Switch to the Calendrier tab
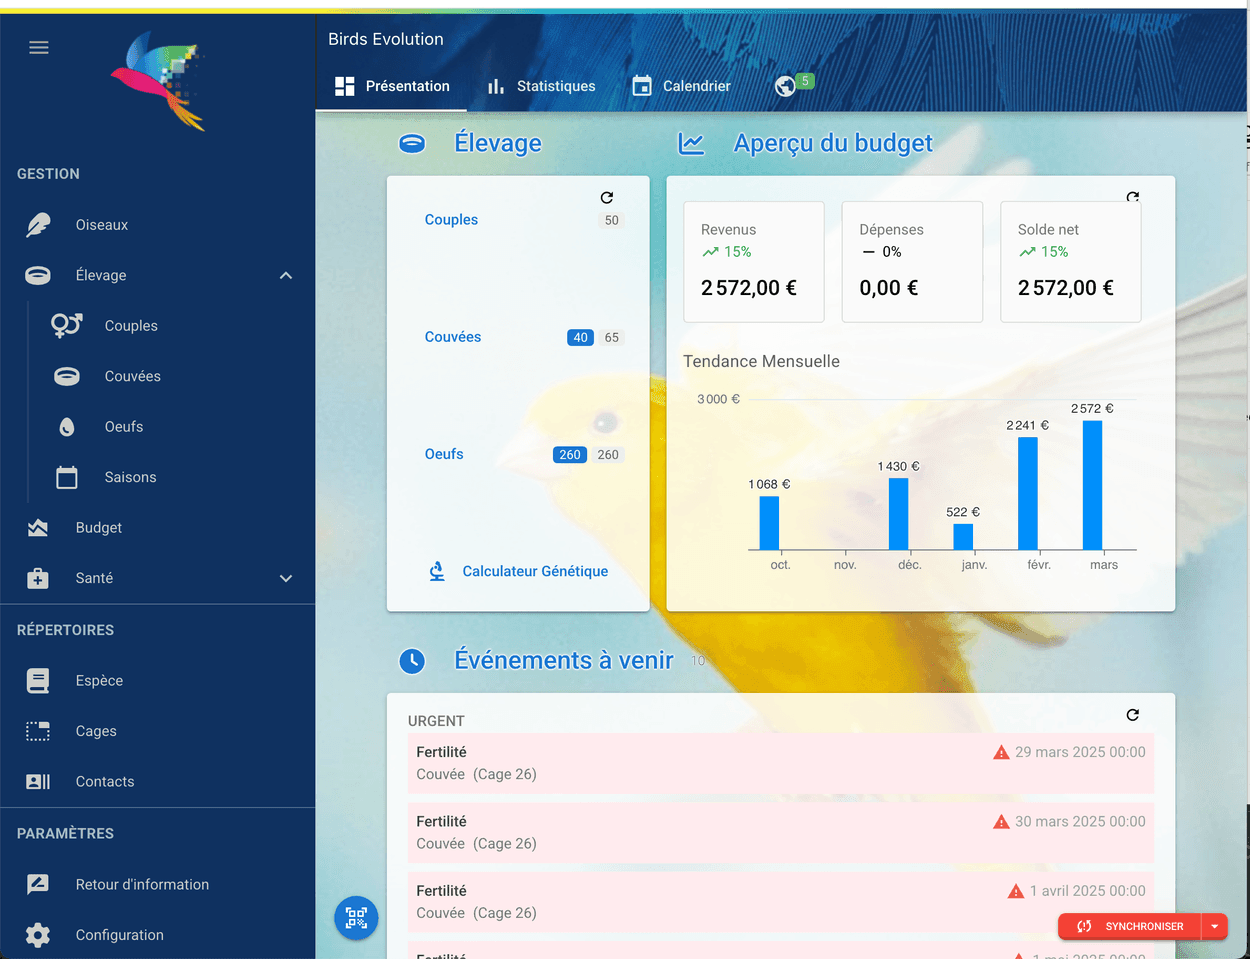The height and width of the screenshot is (959, 1250). 682,86
